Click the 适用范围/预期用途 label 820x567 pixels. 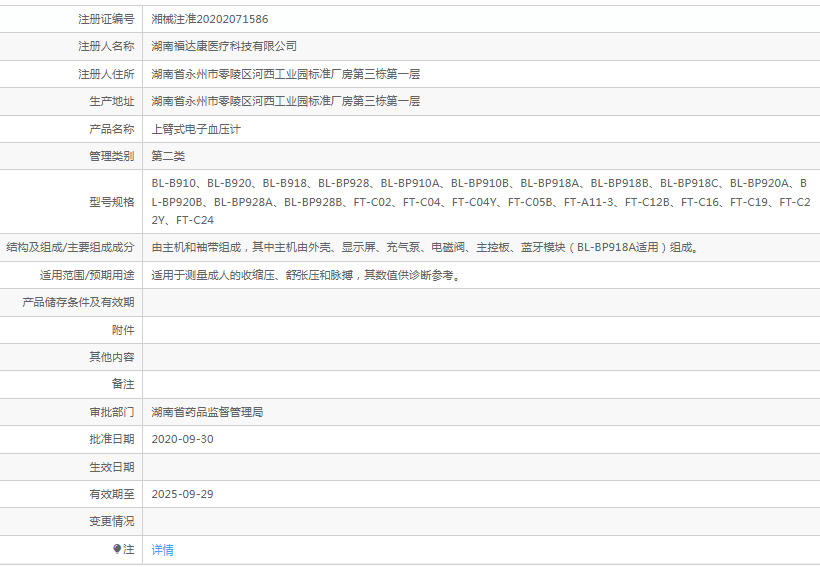pos(87,275)
